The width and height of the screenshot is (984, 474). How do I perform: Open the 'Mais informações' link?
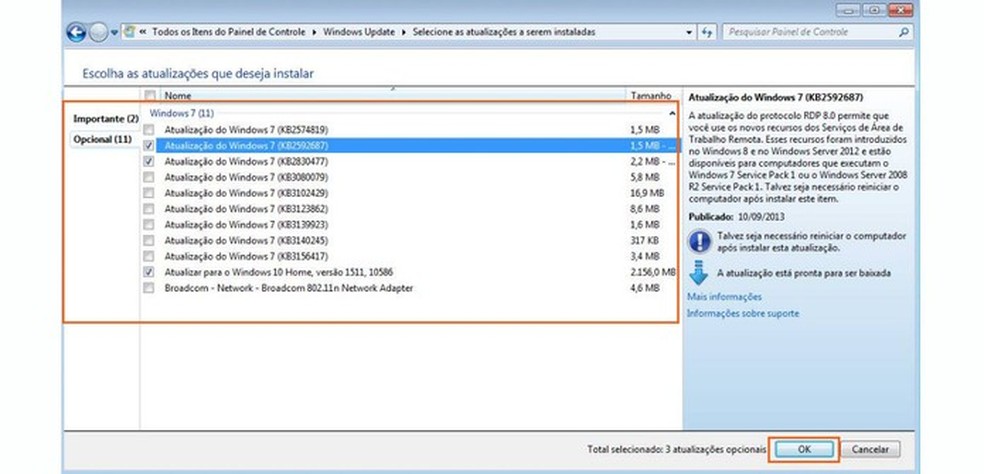coord(724,297)
